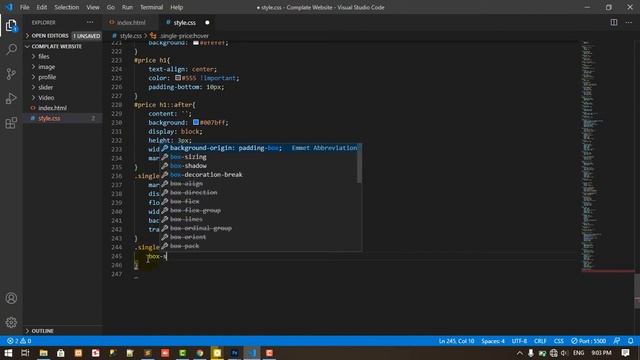Click the split editor right icon
The image size is (640, 360).
point(613,22)
